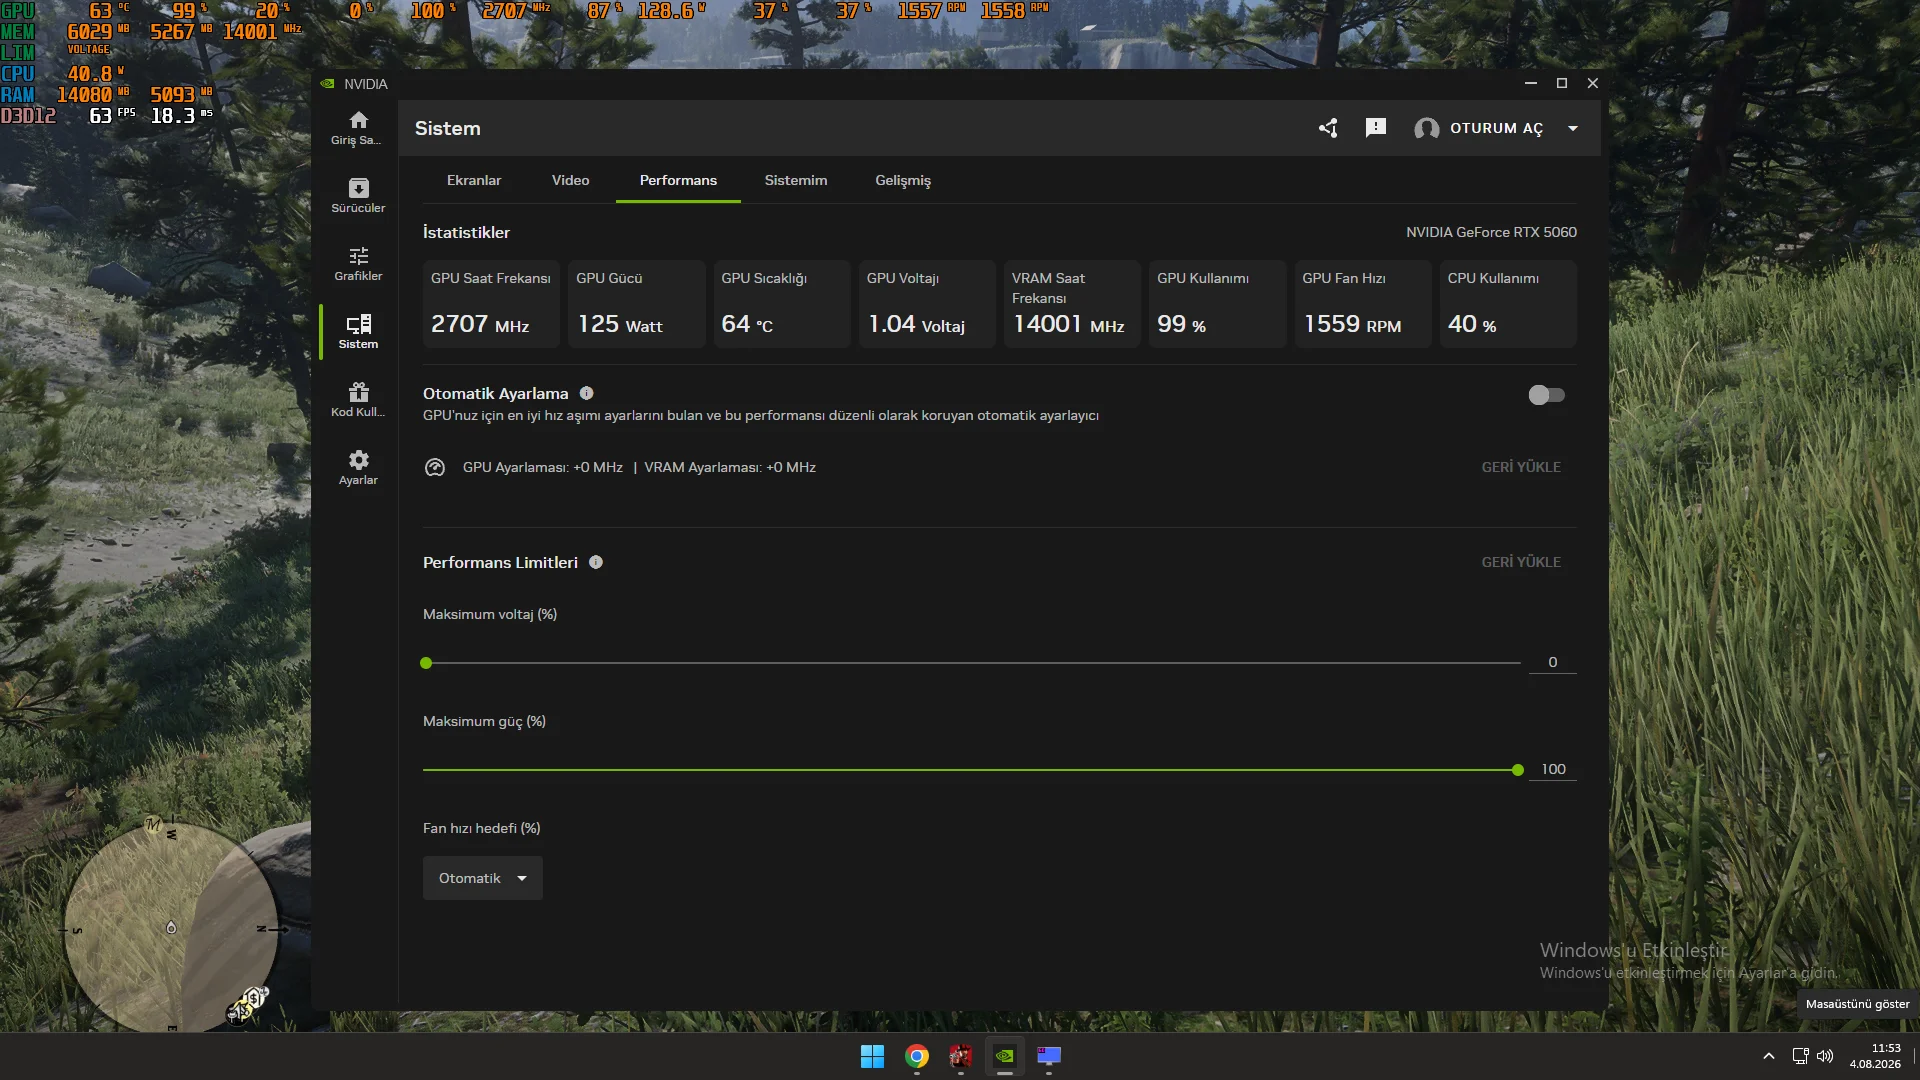1920x1080 pixels.
Task: Click the NVIDIA GeForce RTX 5060 label
Action: pyautogui.click(x=1491, y=232)
